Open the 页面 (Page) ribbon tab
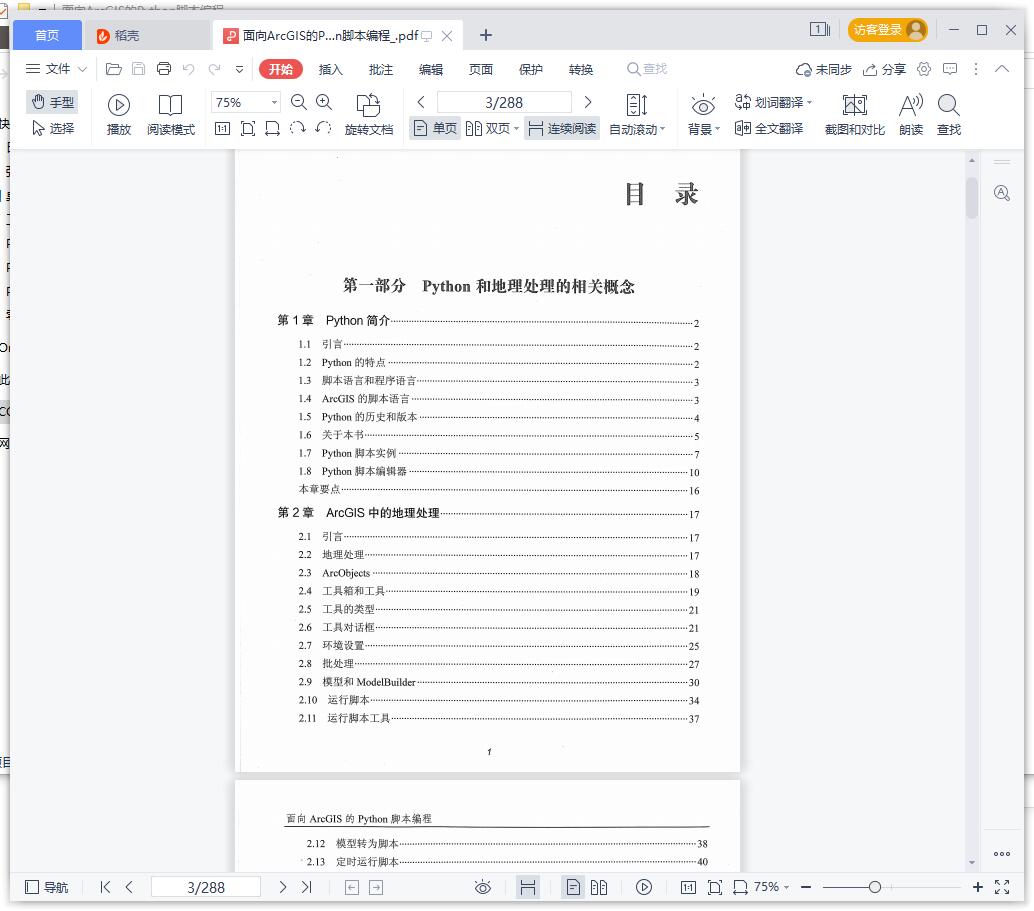The height and width of the screenshot is (911, 1034). click(x=481, y=69)
